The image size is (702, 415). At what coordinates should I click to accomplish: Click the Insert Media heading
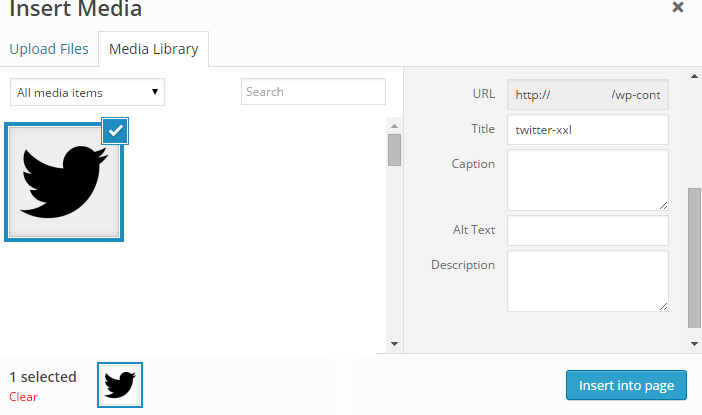76,9
